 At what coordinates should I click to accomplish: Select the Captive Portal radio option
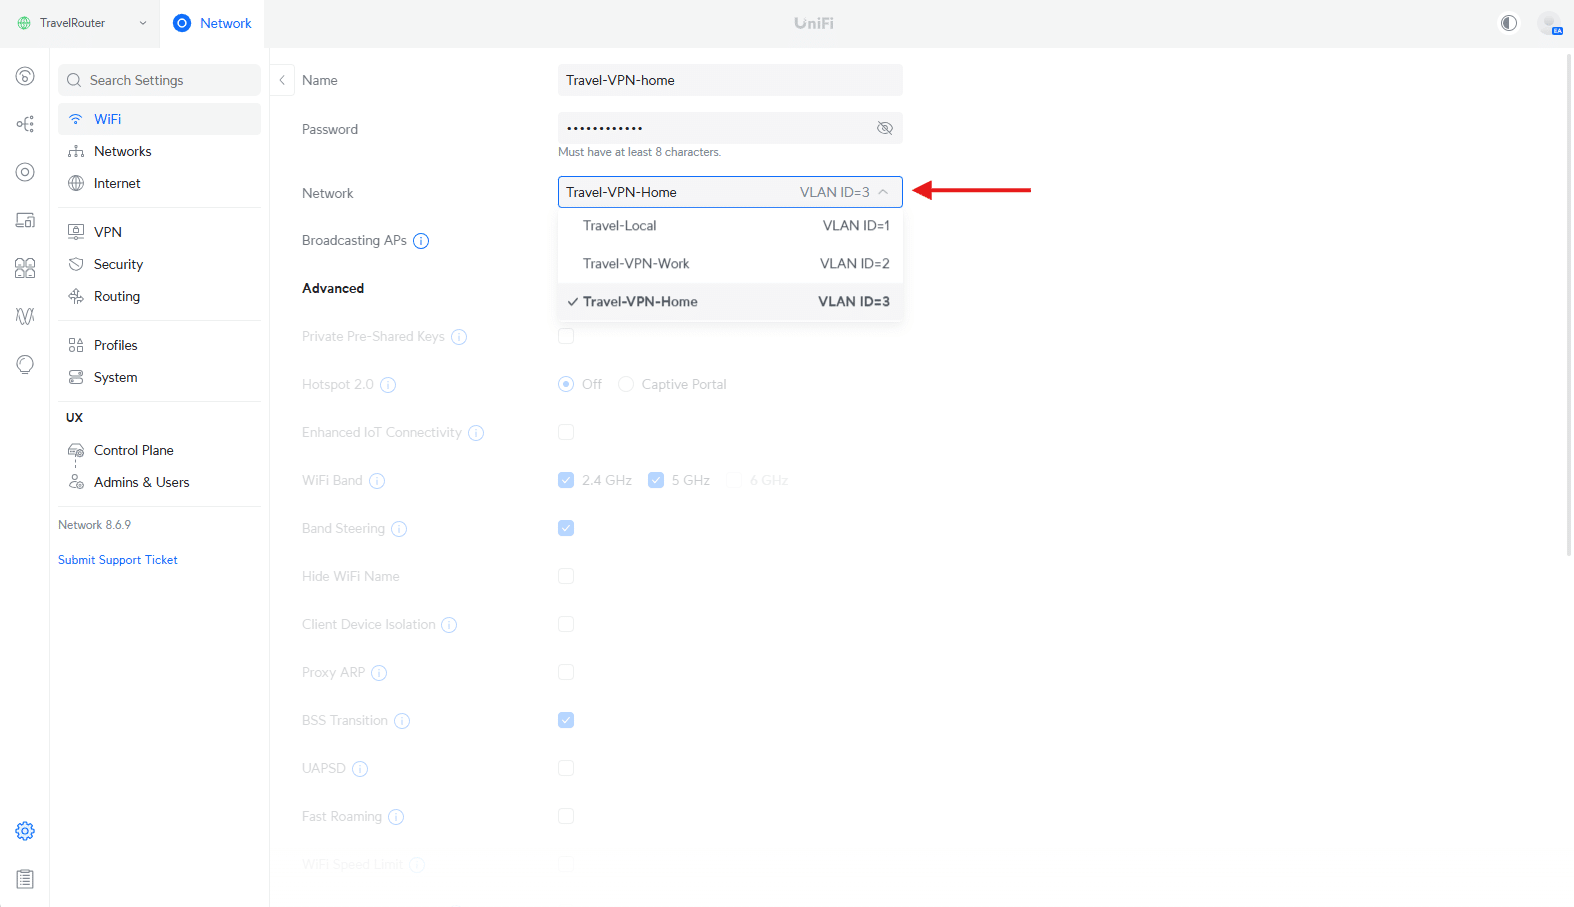pyautogui.click(x=626, y=384)
